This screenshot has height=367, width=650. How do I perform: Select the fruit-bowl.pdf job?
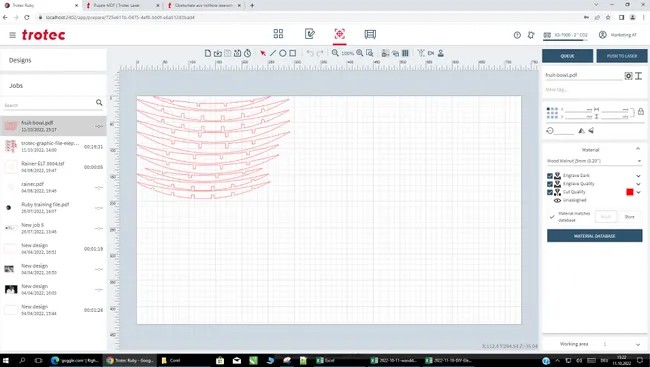click(53, 126)
